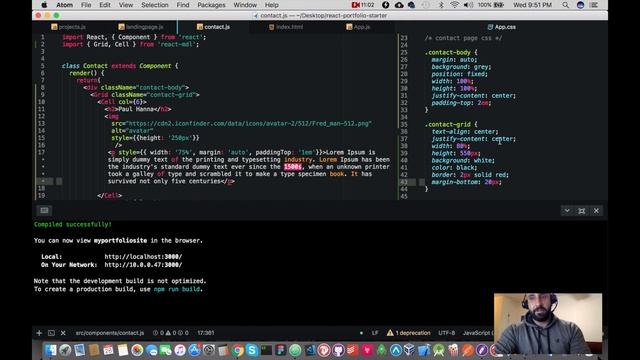Click the webcam video overlay
Screen dimensions: 640x360
(548, 323)
